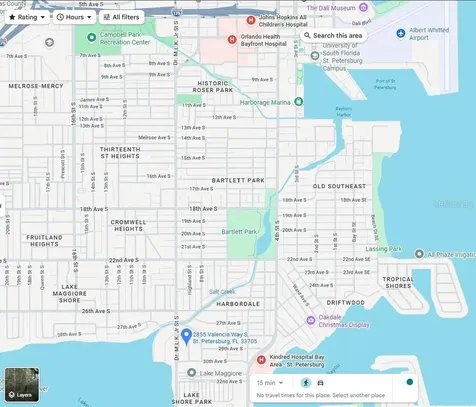Image resolution: width=476 pixels, height=407 pixels.
Task: Expand the 15 min travel time dropdown
Action: coord(270,383)
